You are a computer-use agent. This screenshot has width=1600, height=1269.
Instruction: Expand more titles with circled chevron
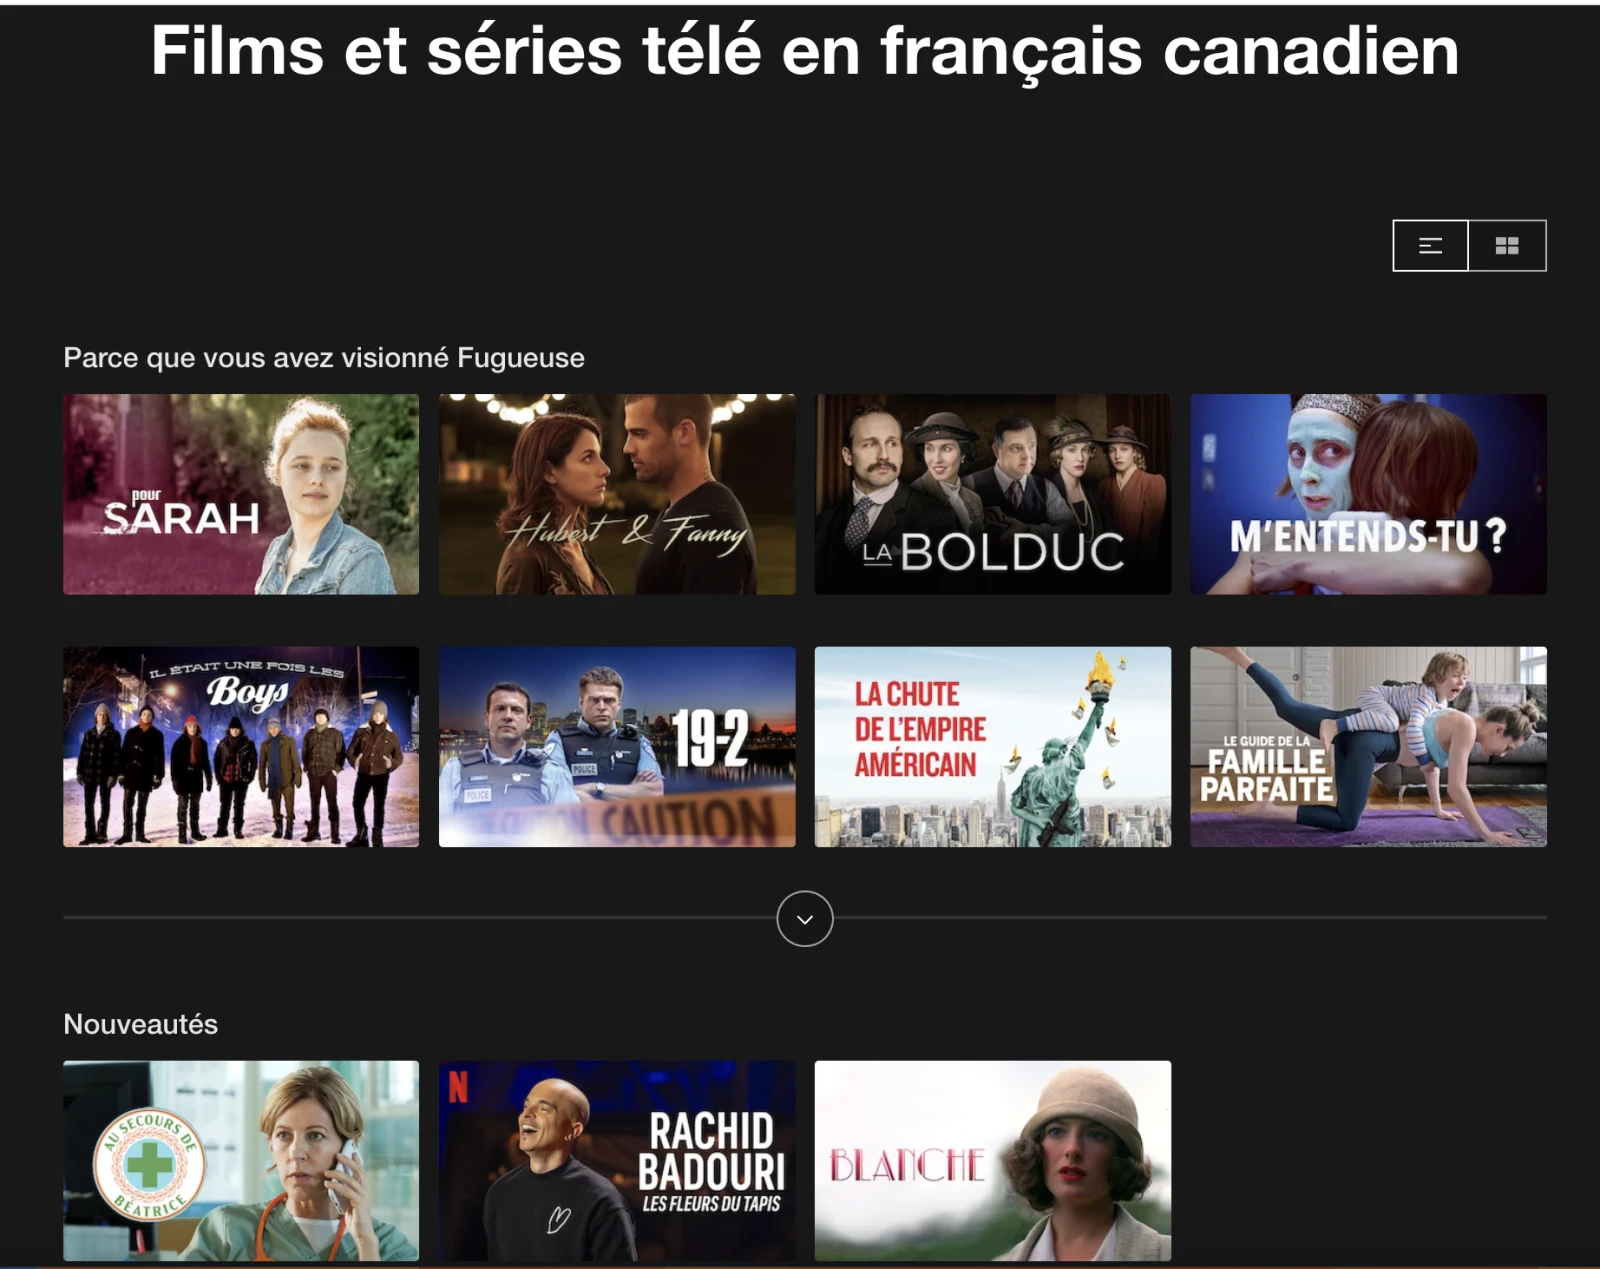pyautogui.click(x=805, y=918)
